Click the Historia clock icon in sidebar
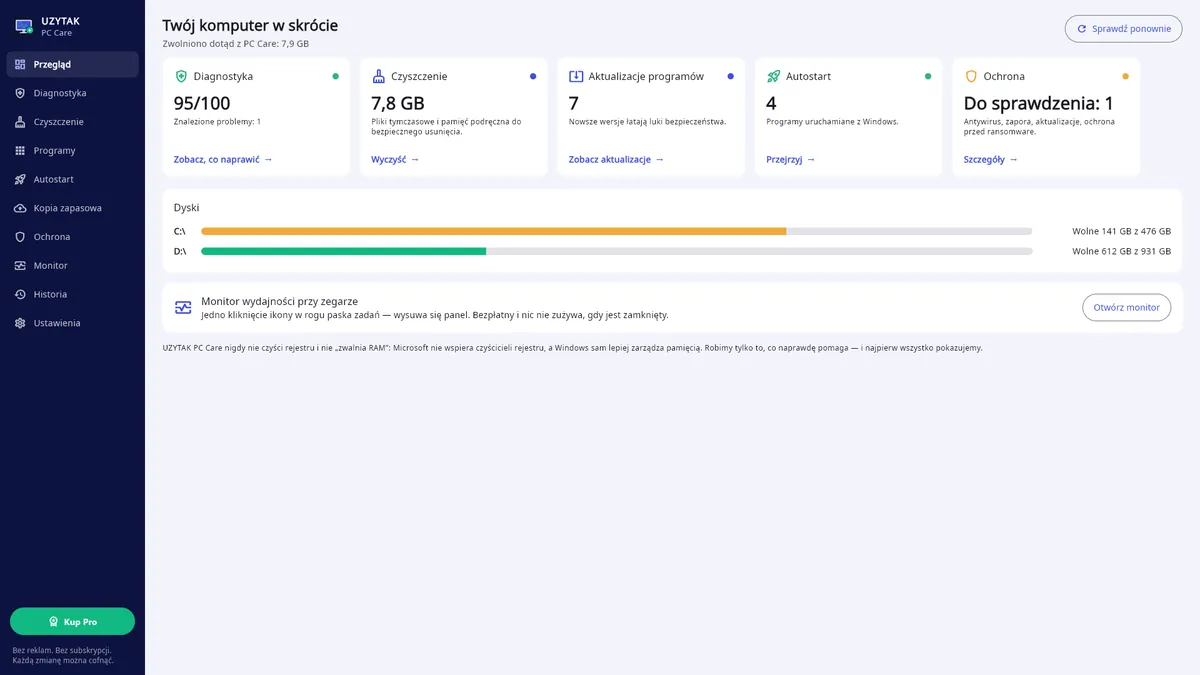Viewport: 1200px width, 675px height. tap(20, 294)
